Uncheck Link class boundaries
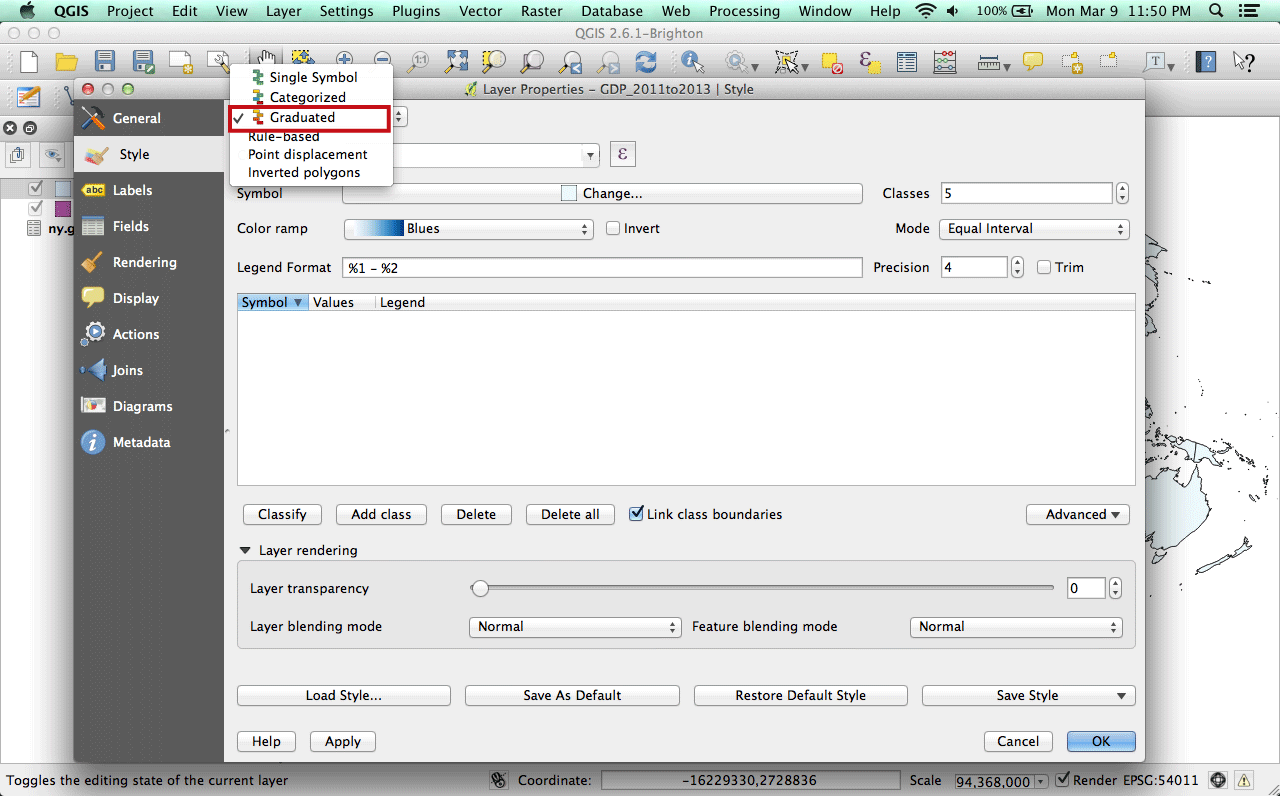 pyautogui.click(x=636, y=514)
